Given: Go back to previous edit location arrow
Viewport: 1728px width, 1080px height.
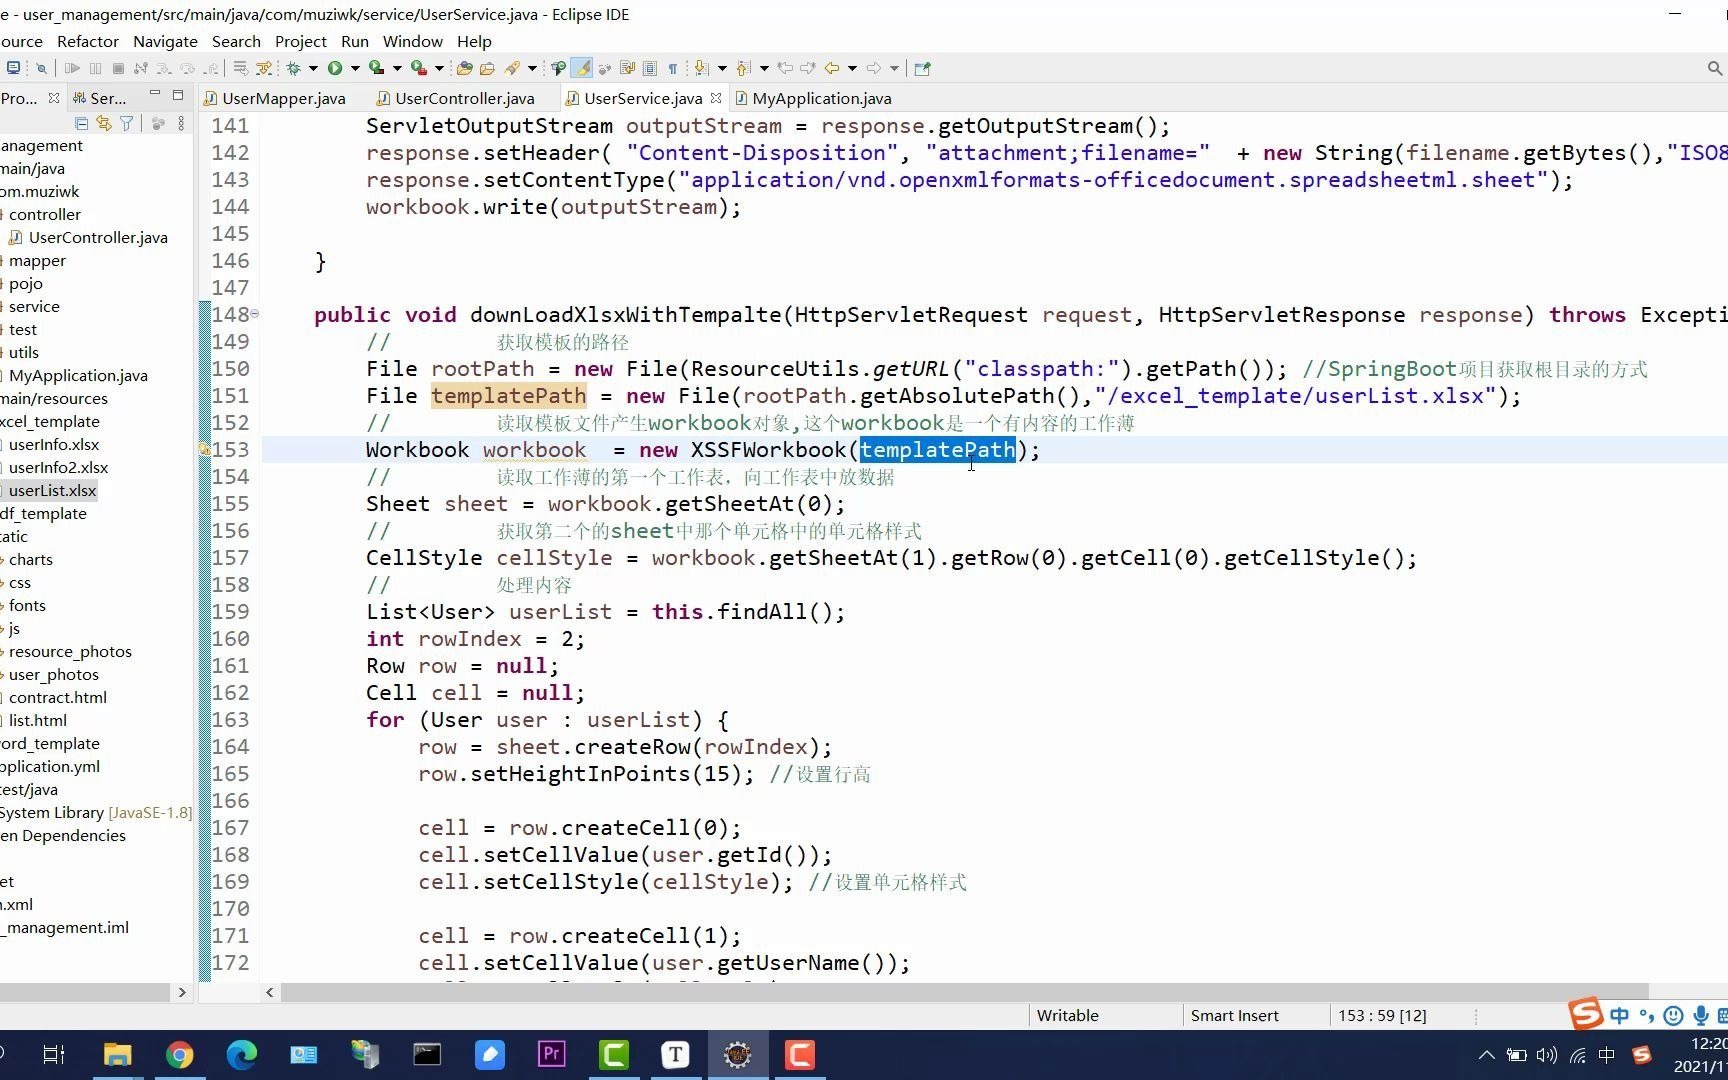Looking at the screenshot, I should (x=785, y=68).
